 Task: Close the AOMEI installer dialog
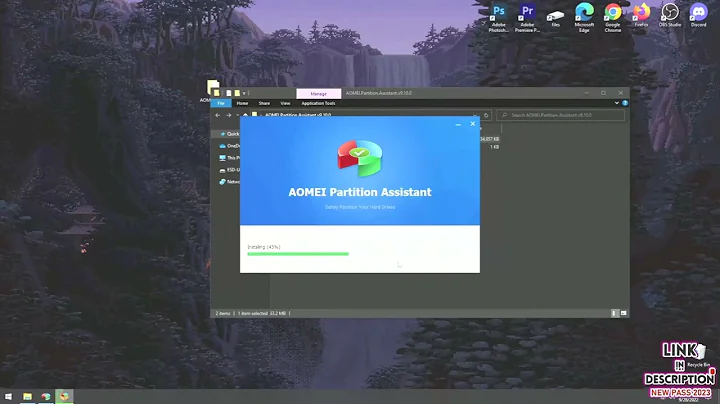pyautogui.click(x=472, y=124)
